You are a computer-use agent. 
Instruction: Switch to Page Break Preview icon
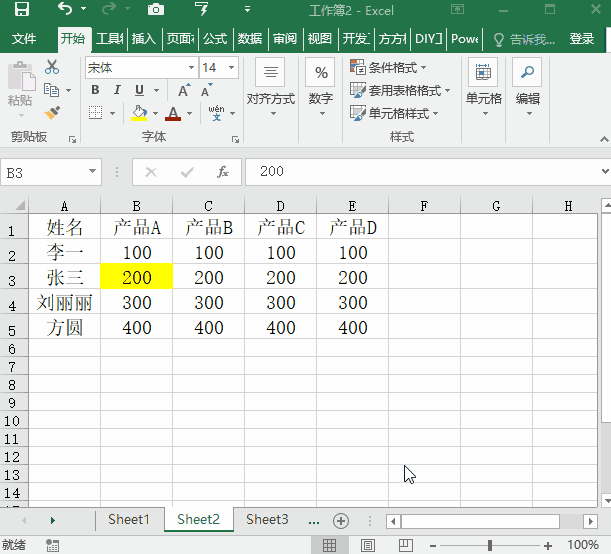(x=406, y=545)
